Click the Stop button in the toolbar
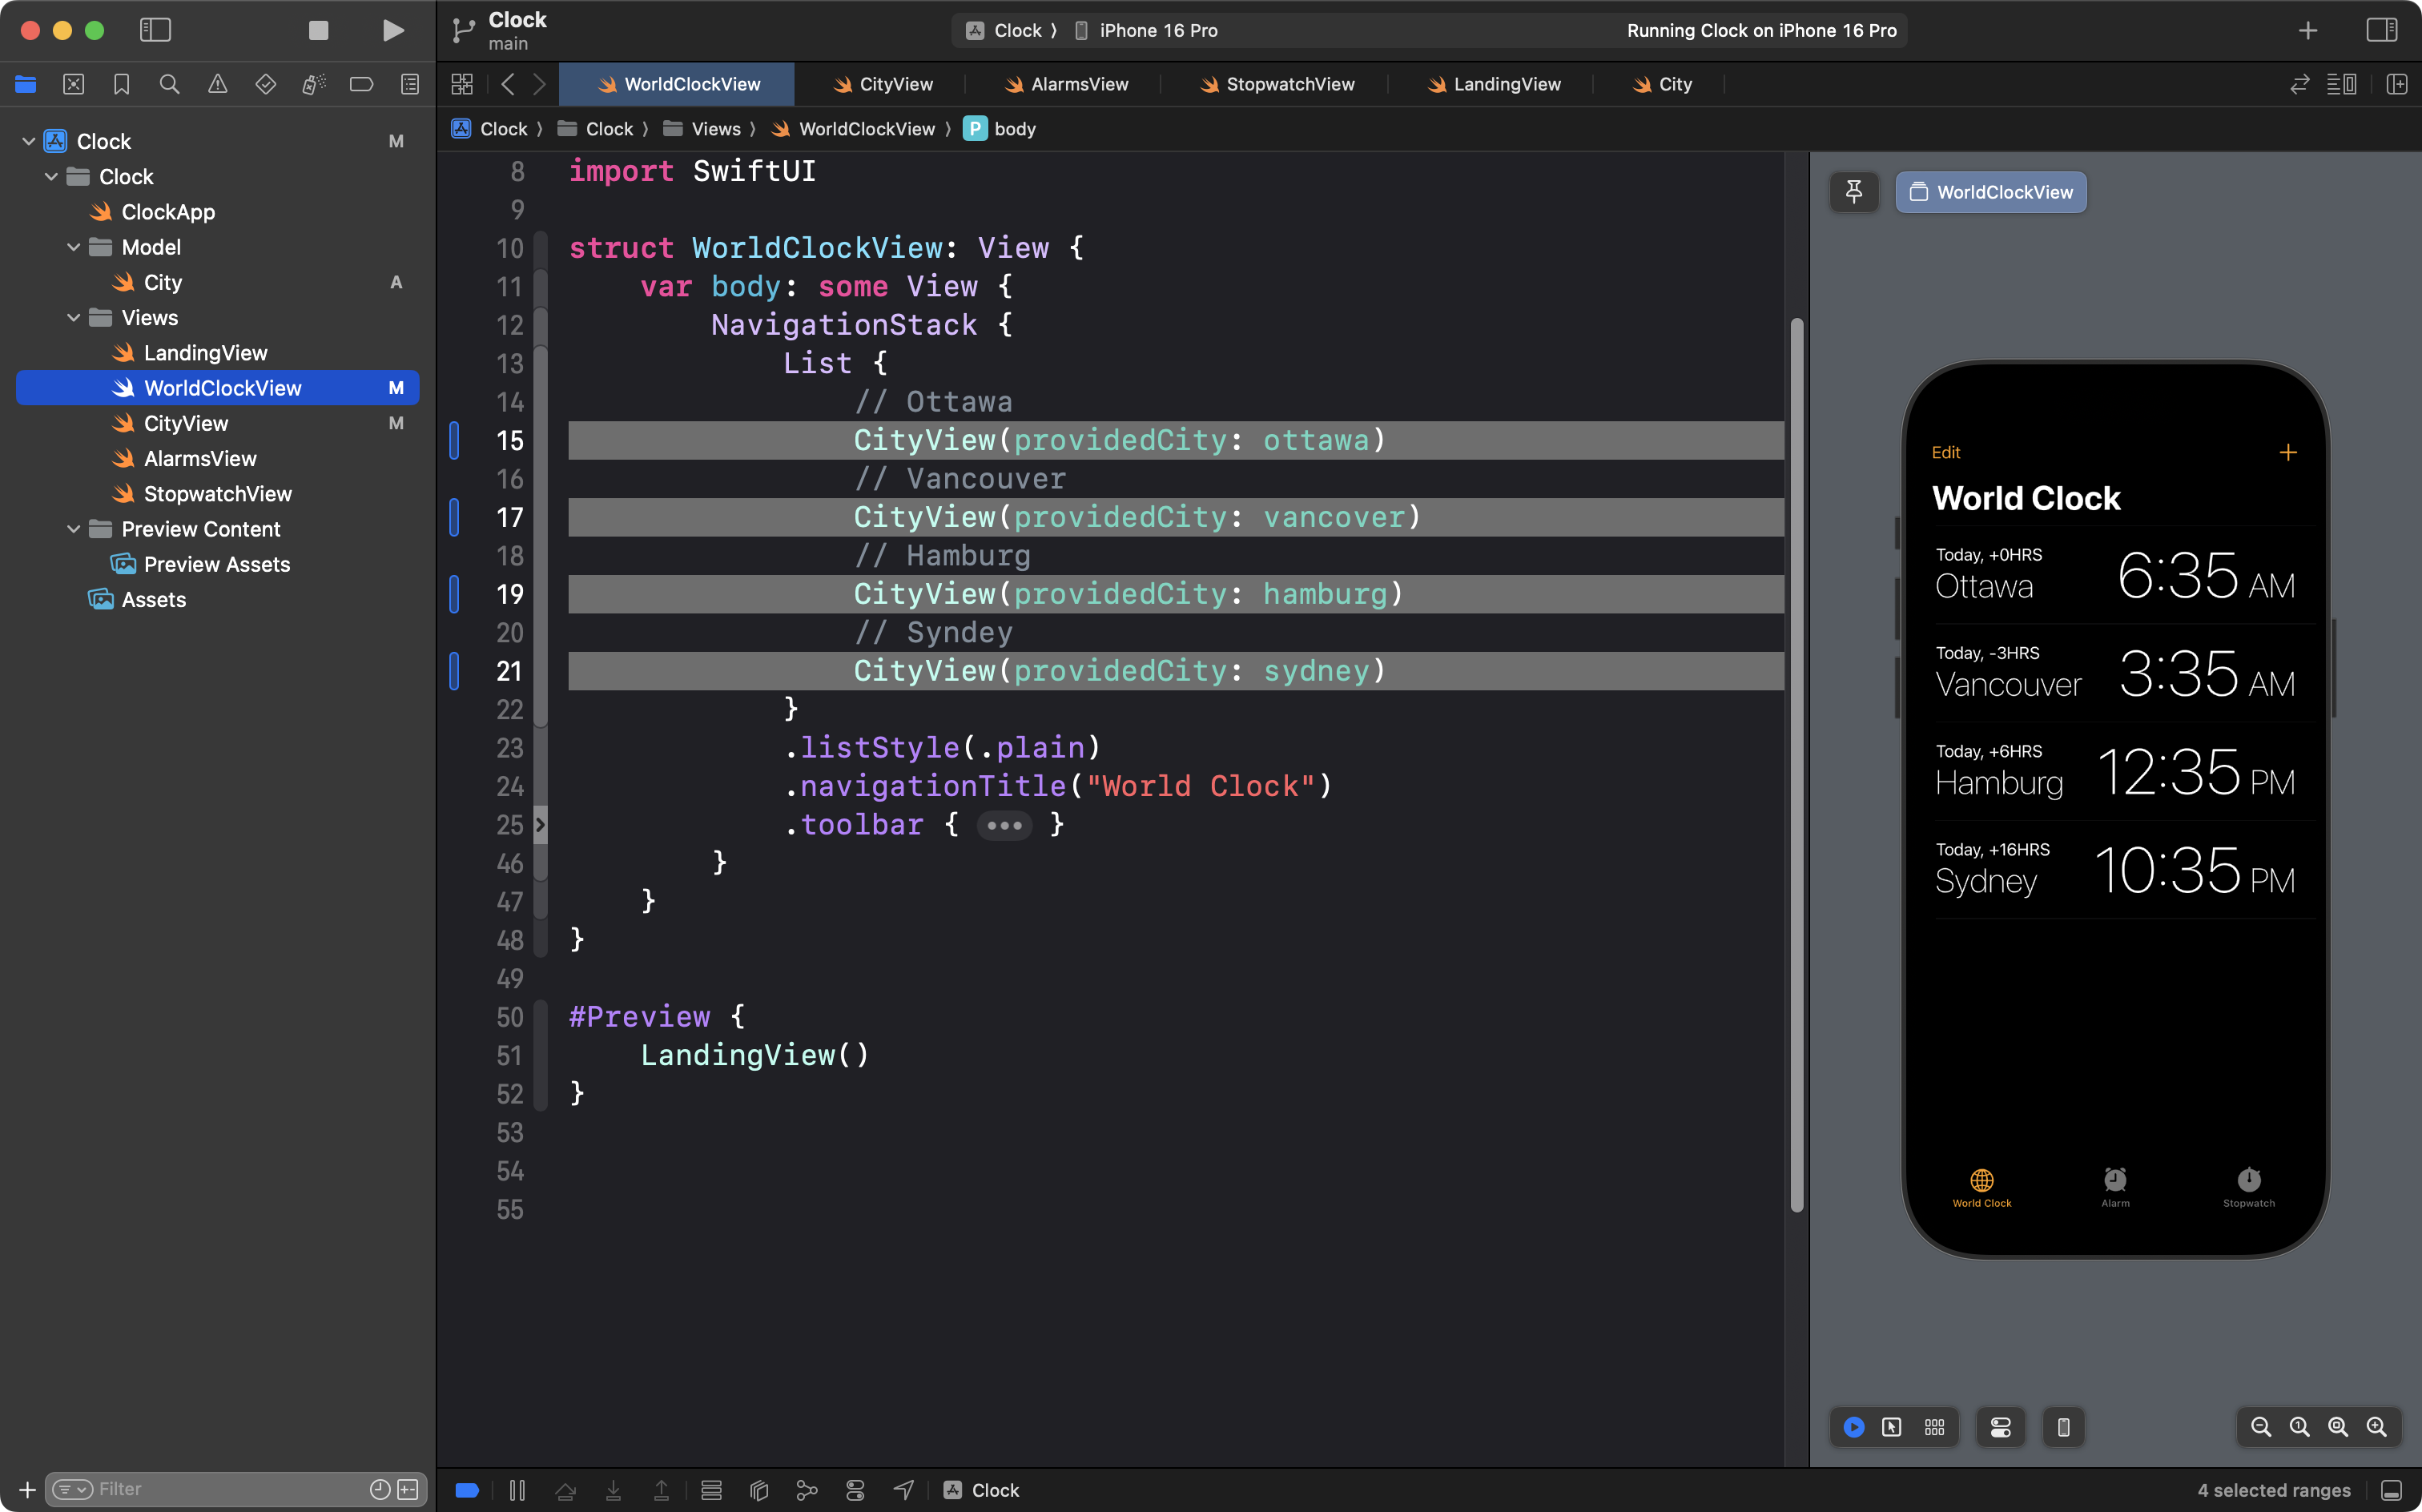Screen dimensions: 2422x1512 point(318,30)
